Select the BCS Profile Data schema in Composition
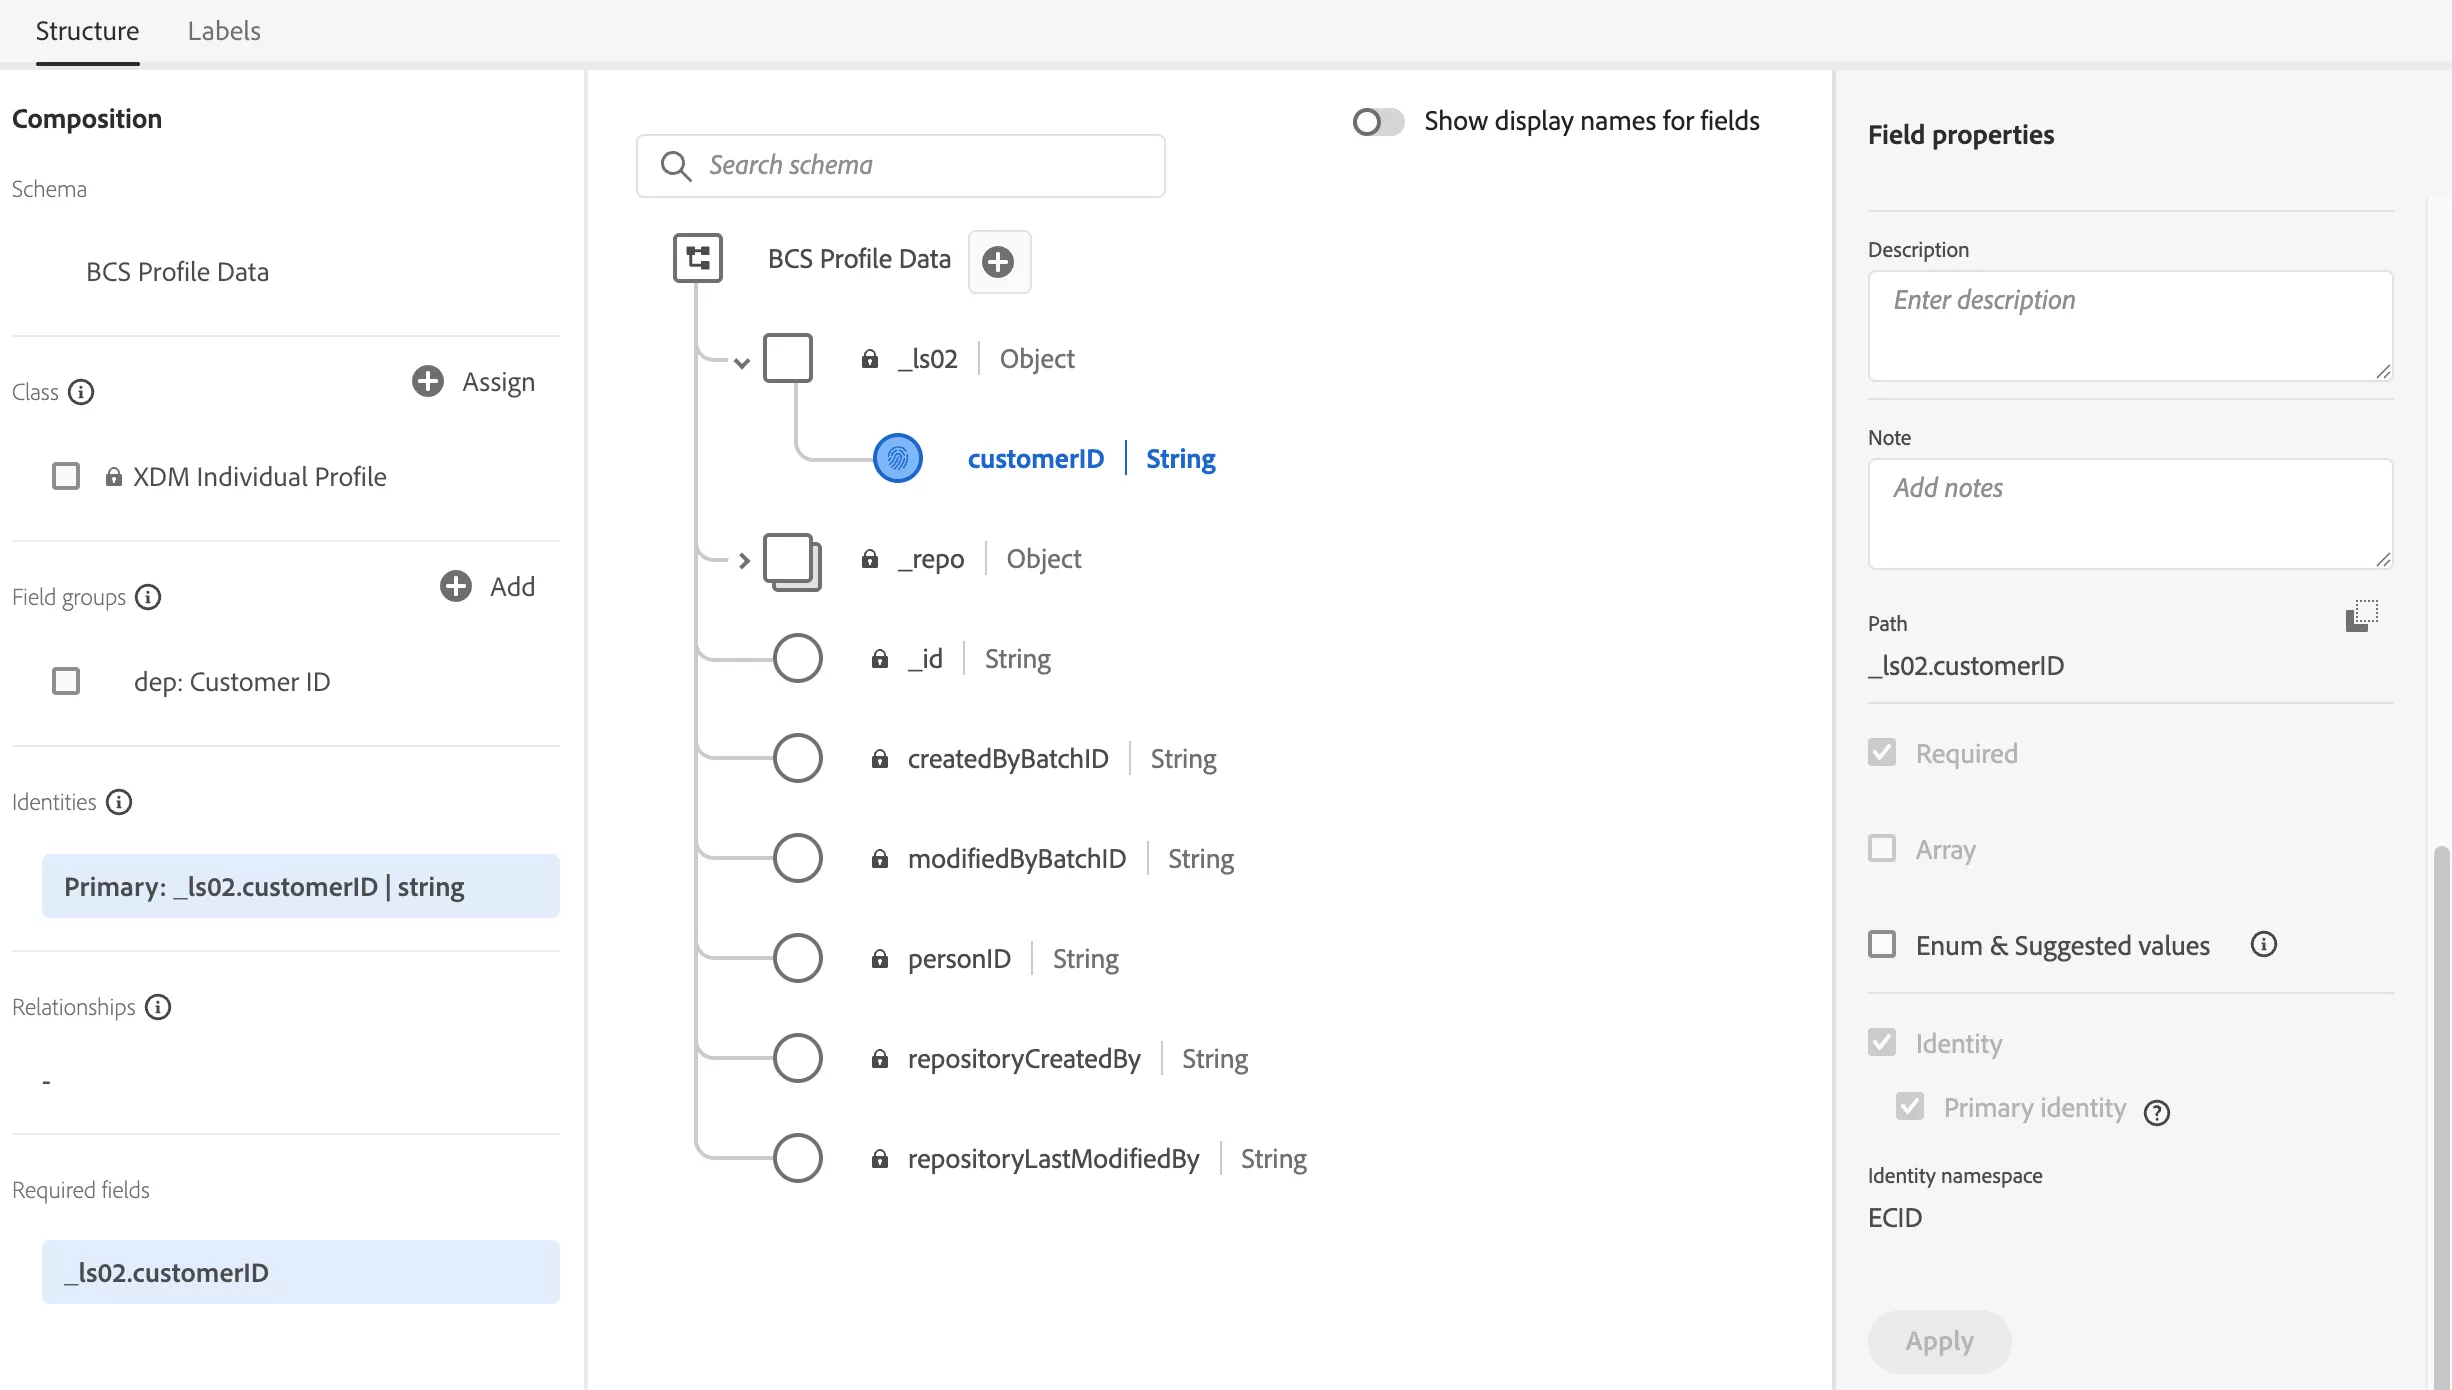This screenshot has width=2452, height=1390. tap(178, 272)
